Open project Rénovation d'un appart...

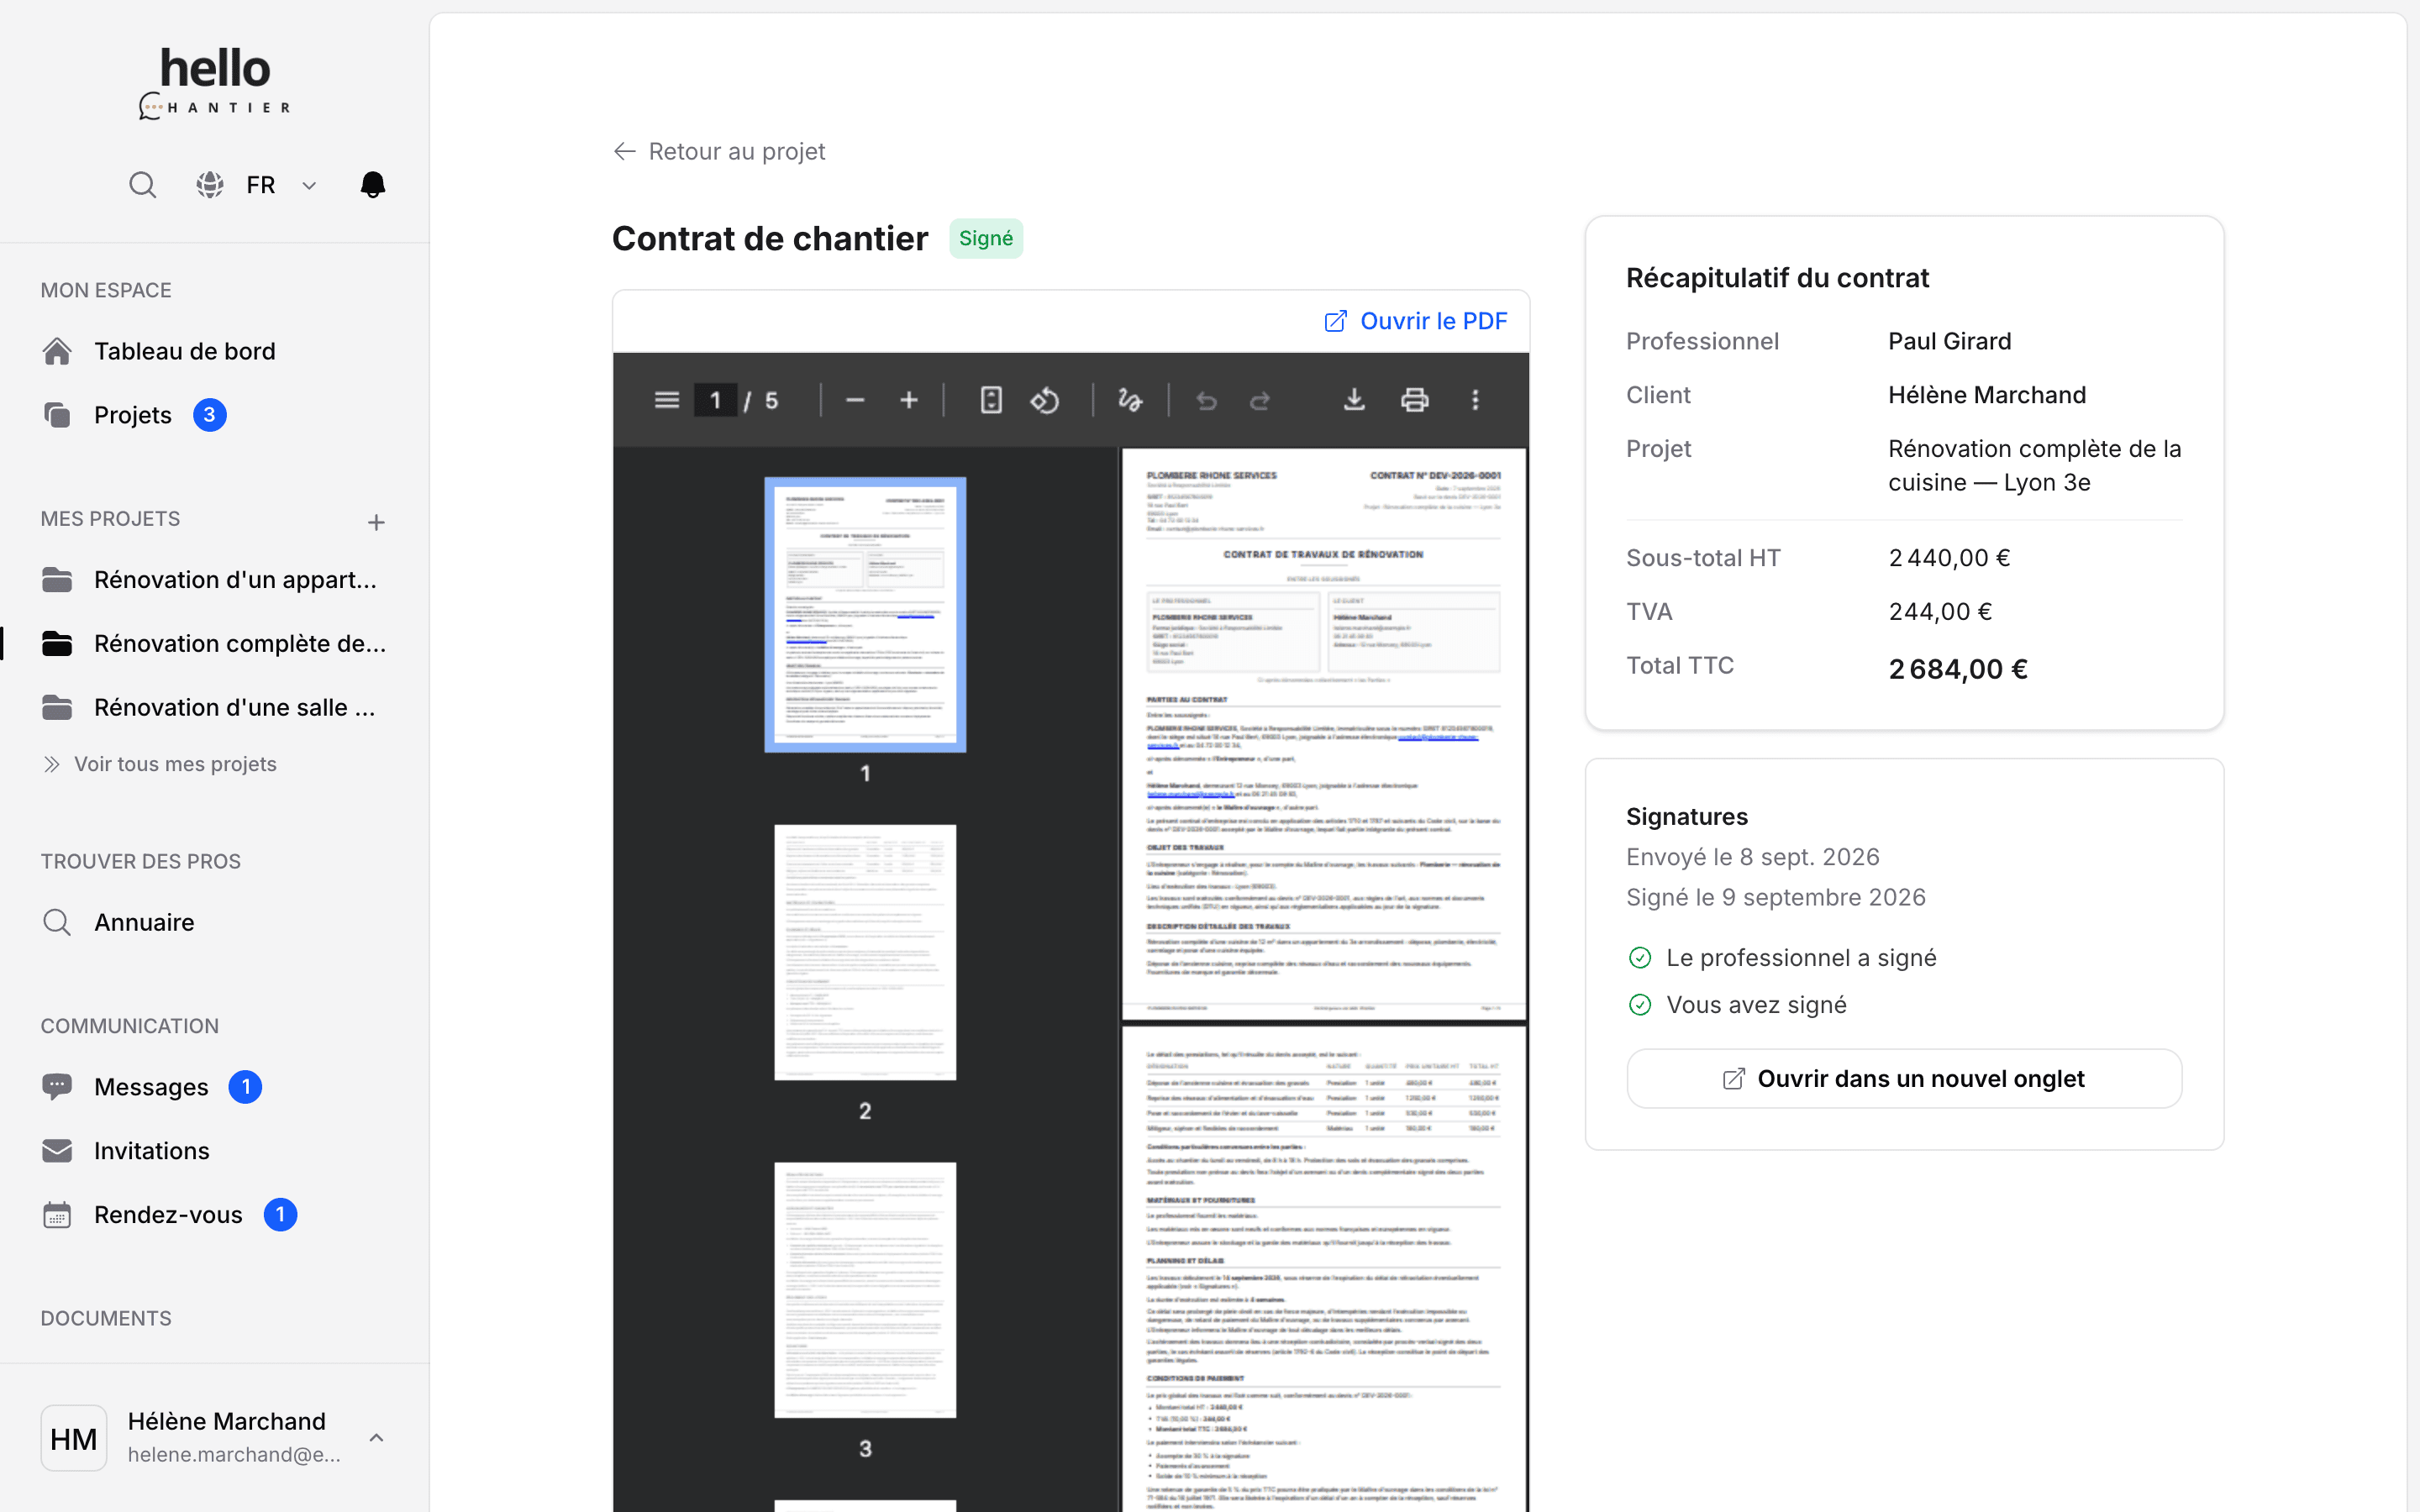214,580
